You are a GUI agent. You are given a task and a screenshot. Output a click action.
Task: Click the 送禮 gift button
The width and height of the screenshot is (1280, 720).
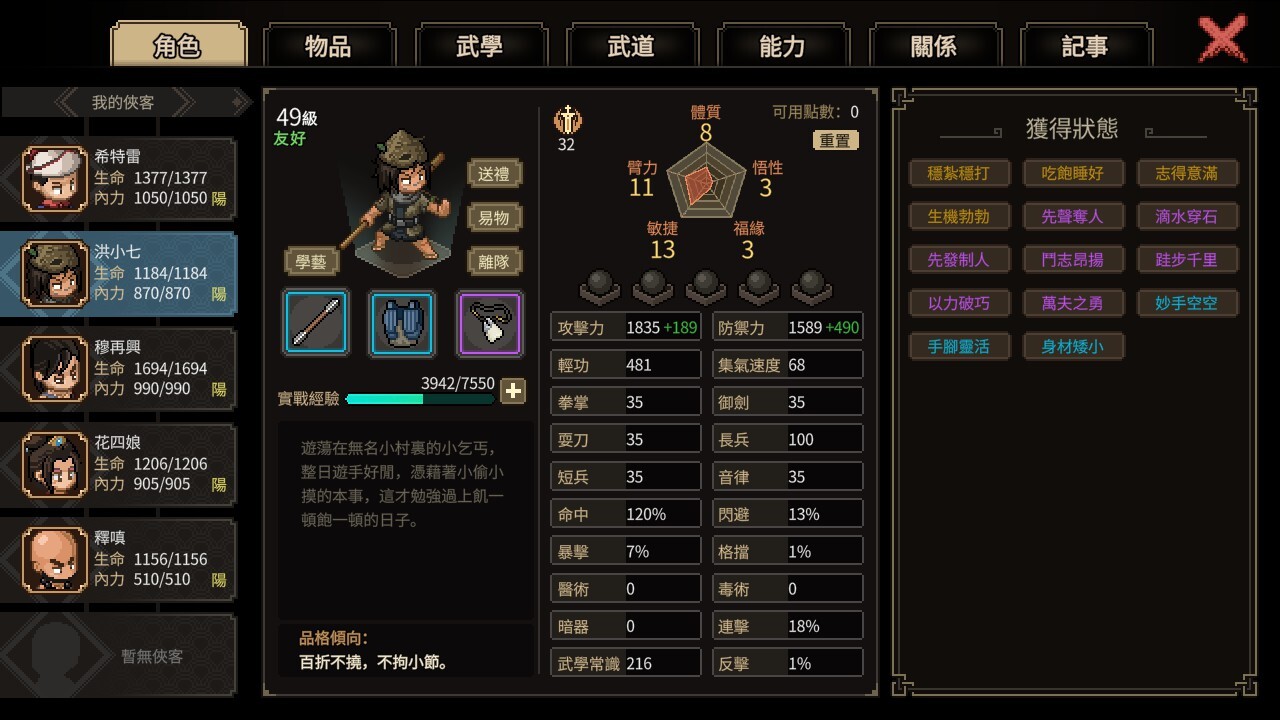[494, 174]
